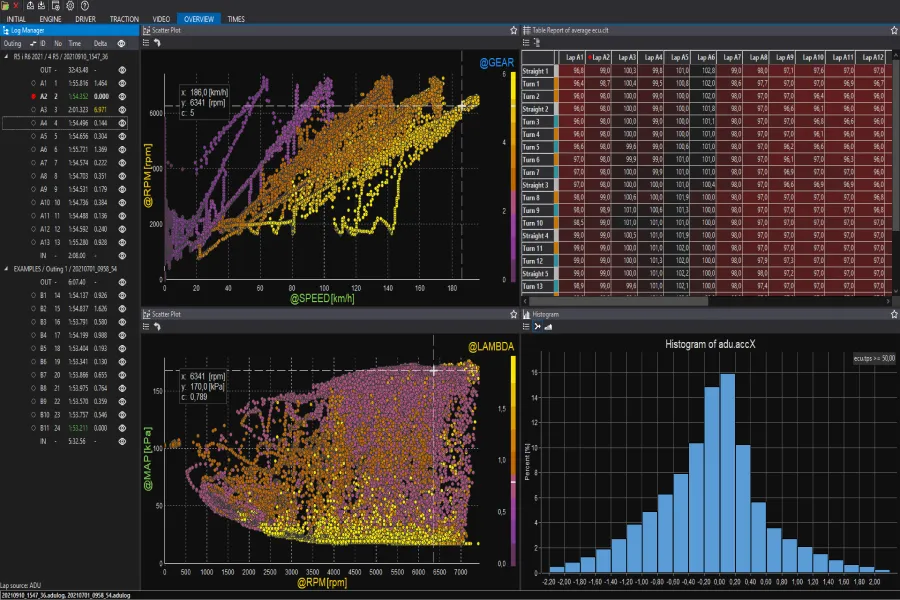900x600 pixels.
Task: Click the @GEAR color scale bar
Action: click(x=513, y=177)
